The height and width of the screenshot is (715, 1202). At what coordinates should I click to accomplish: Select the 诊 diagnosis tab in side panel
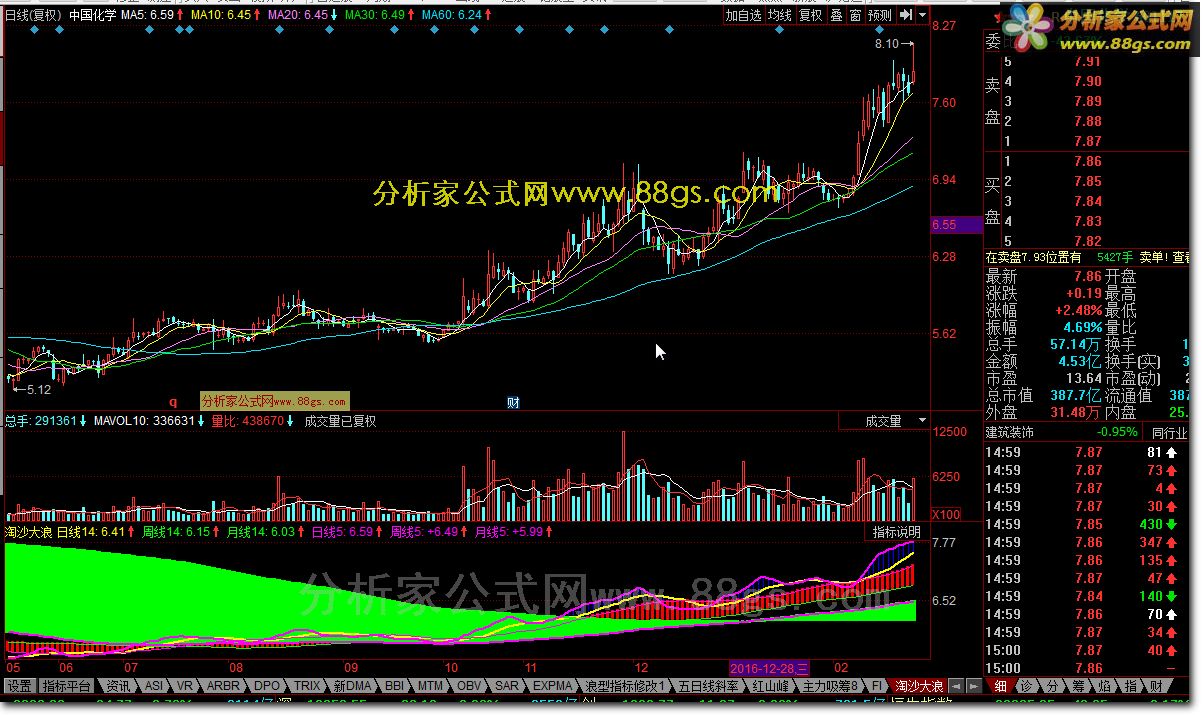point(1026,686)
